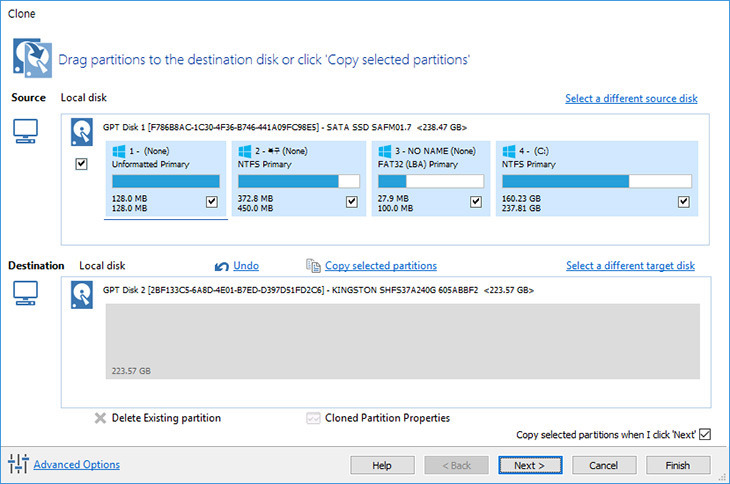The height and width of the screenshot is (484, 730).
Task: Click the Finish button
Action: [x=678, y=465]
